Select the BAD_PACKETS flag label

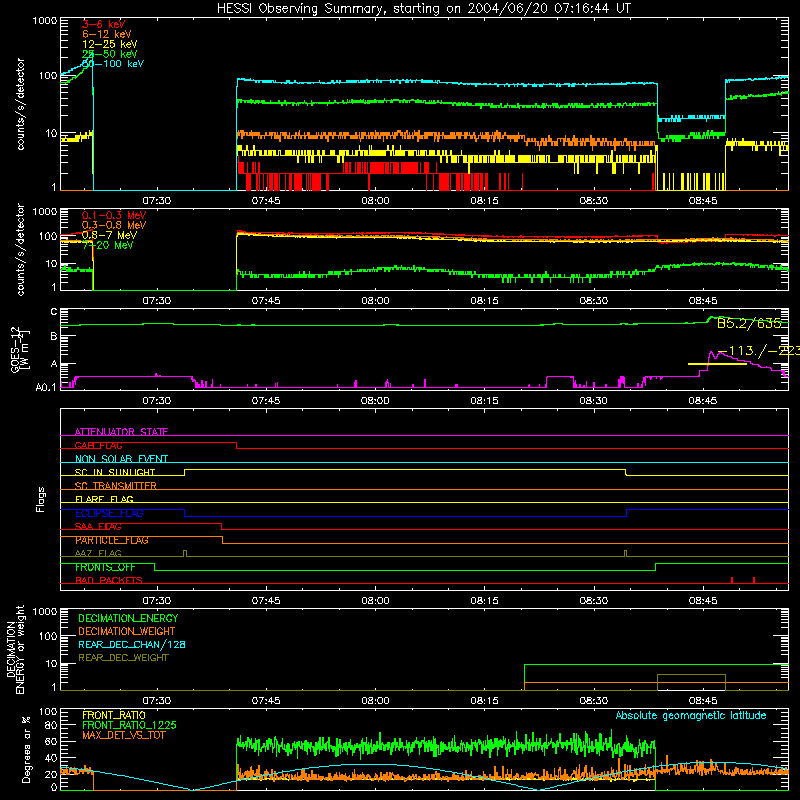click(109, 580)
